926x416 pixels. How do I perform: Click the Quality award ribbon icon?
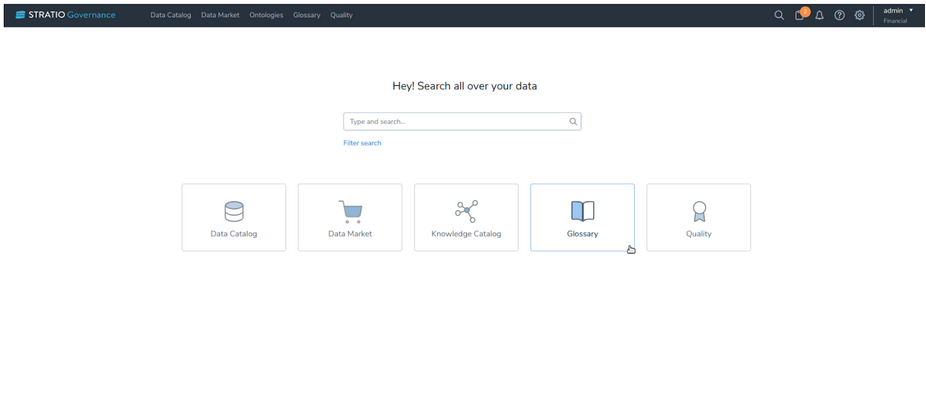[699, 211]
